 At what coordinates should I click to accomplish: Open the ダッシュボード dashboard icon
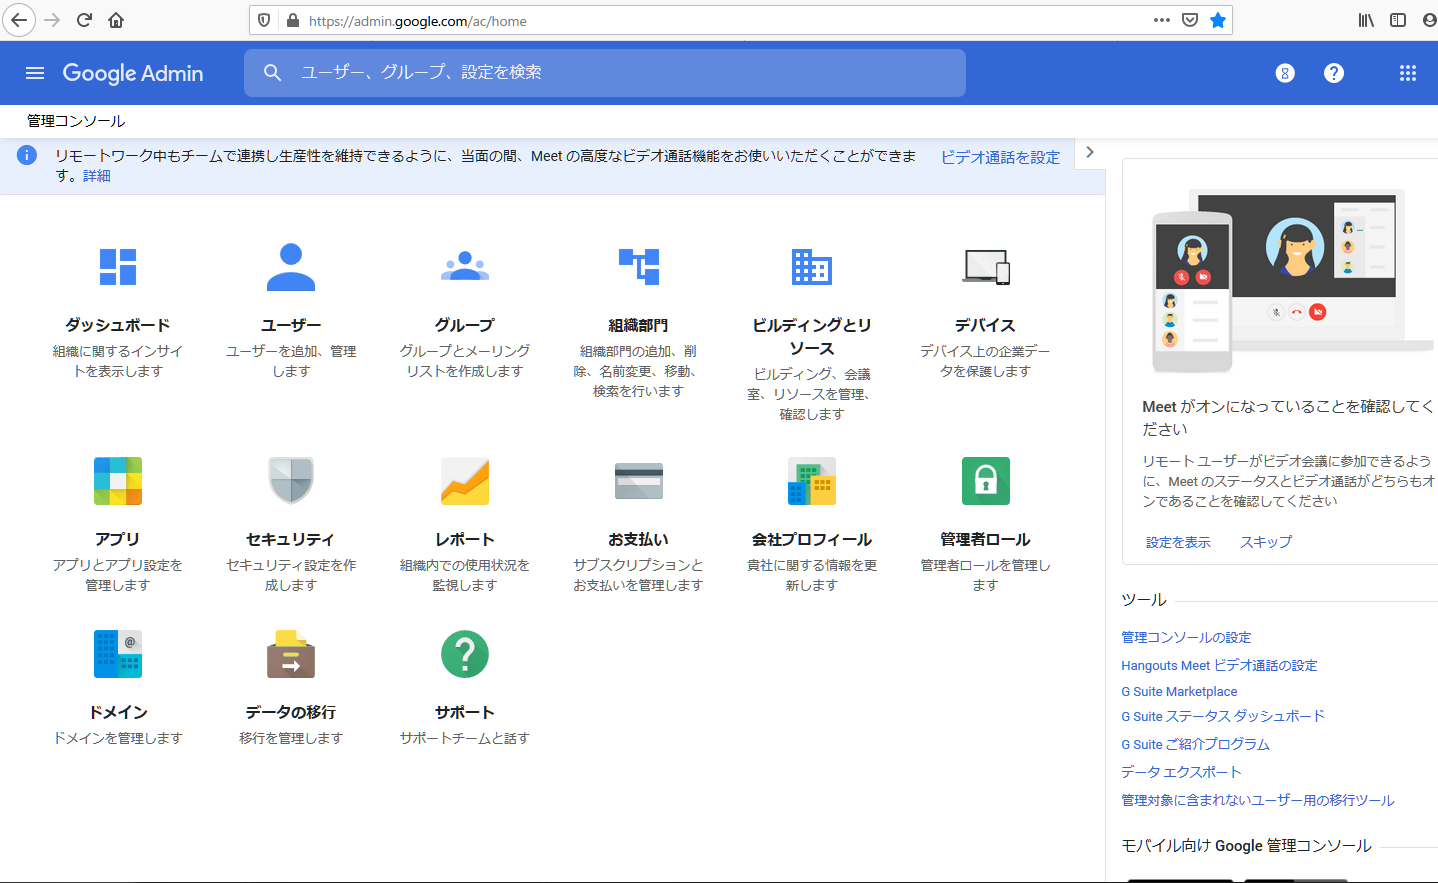coord(118,267)
